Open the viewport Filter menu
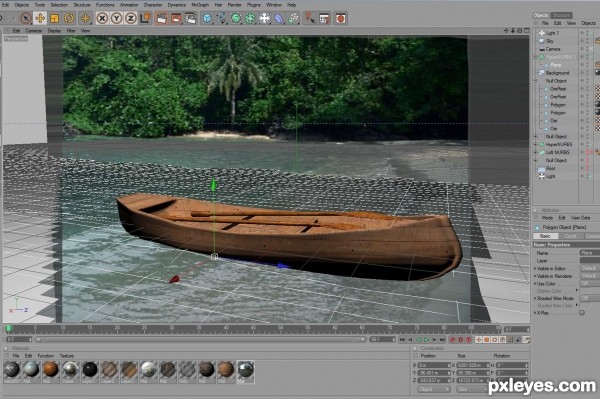The image size is (600, 399). coord(71,31)
